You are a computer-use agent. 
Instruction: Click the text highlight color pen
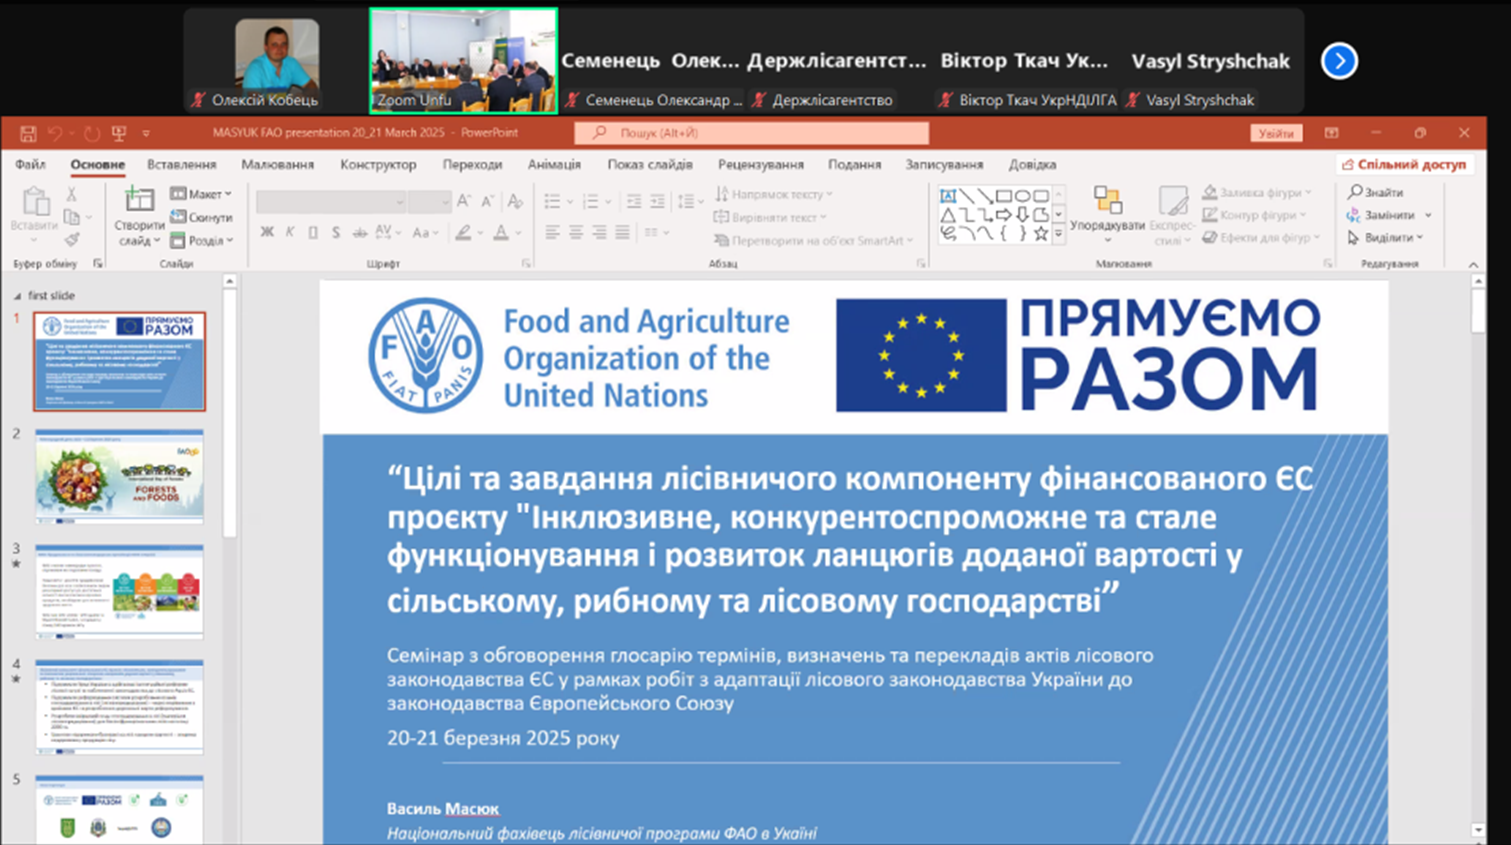tap(463, 233)
